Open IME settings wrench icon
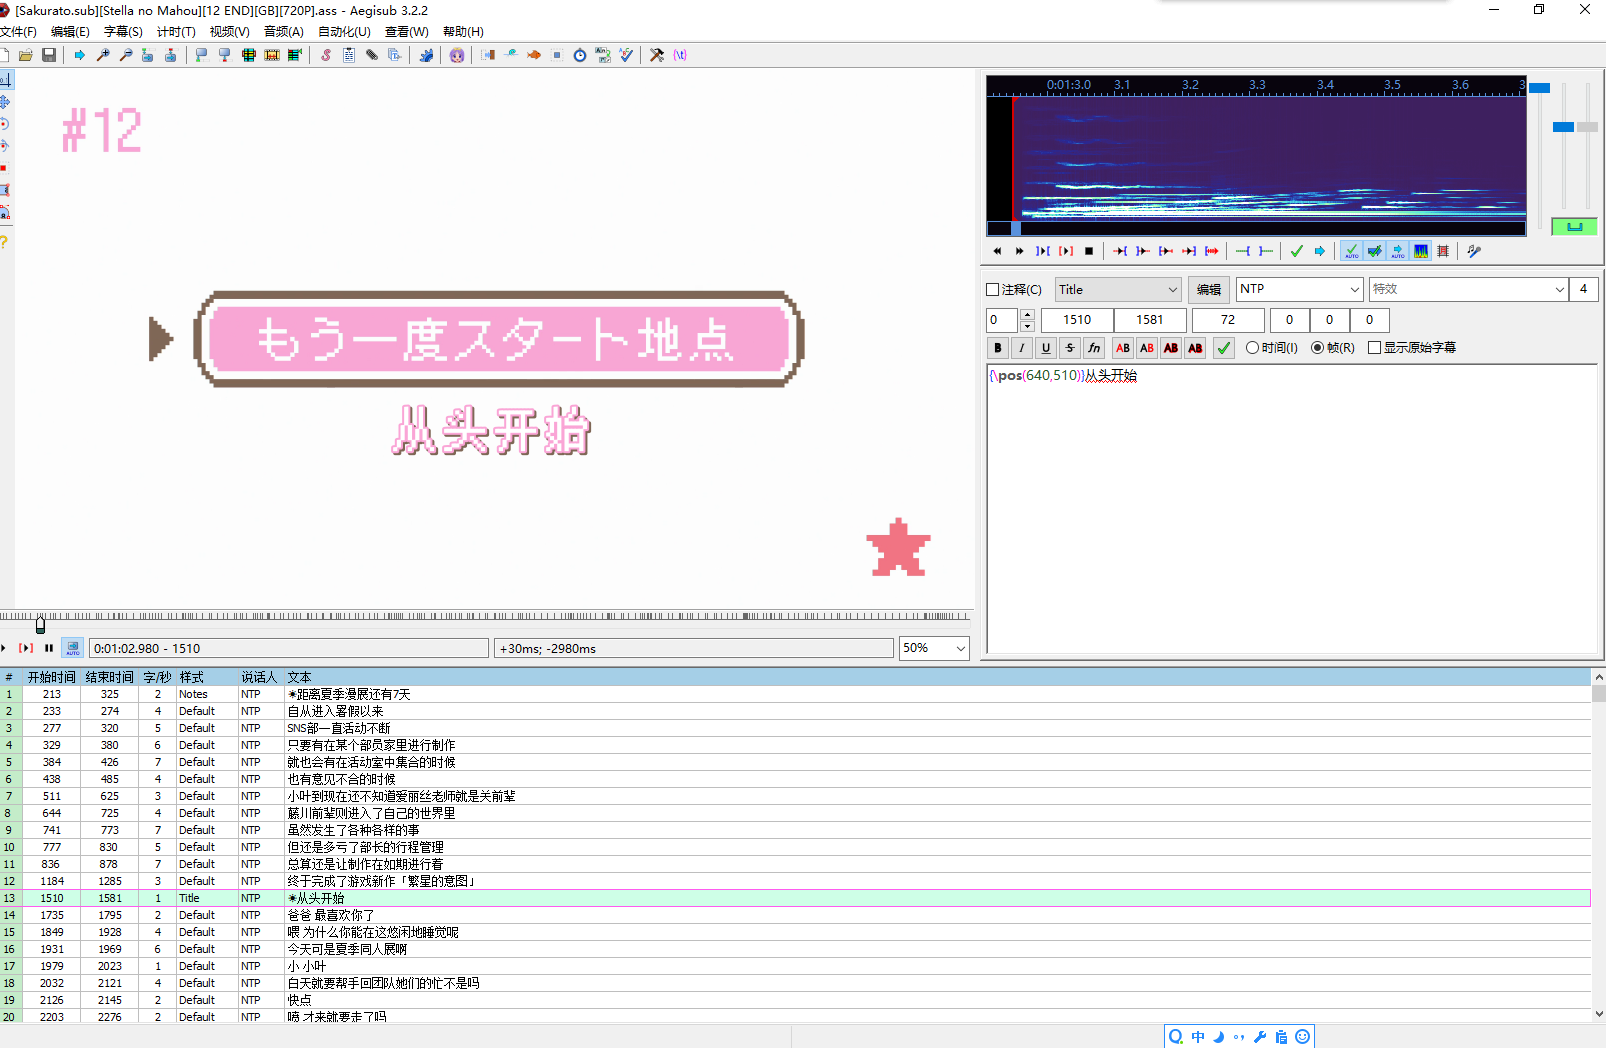 click(1260, 1037)
